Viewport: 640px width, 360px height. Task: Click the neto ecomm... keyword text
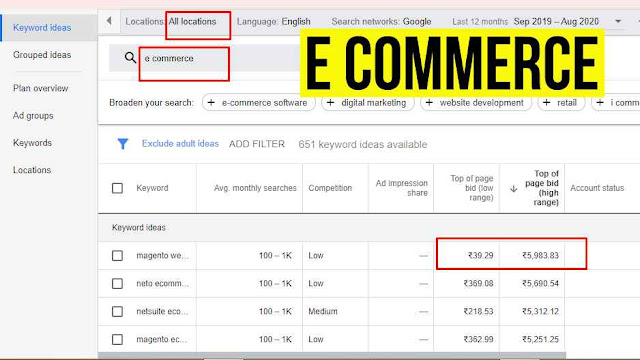click(x=162, y=283)
